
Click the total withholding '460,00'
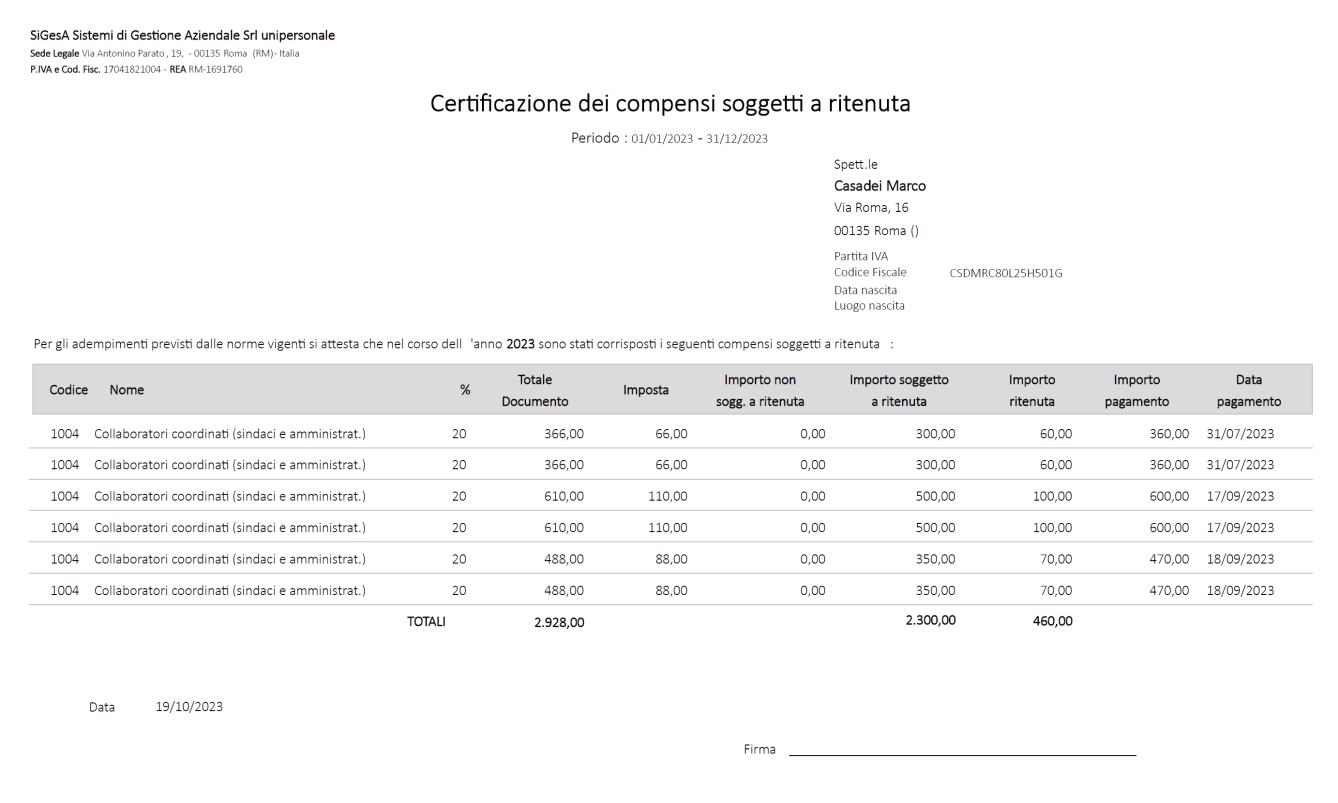1052,621
